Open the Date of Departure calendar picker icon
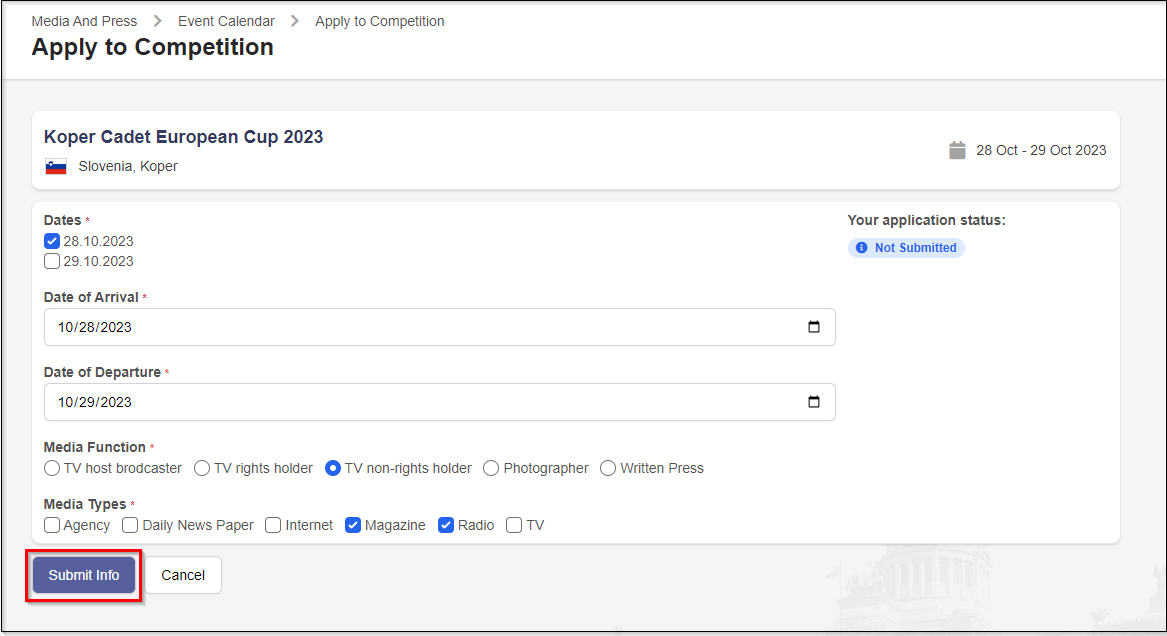 (x=813, y=402)
